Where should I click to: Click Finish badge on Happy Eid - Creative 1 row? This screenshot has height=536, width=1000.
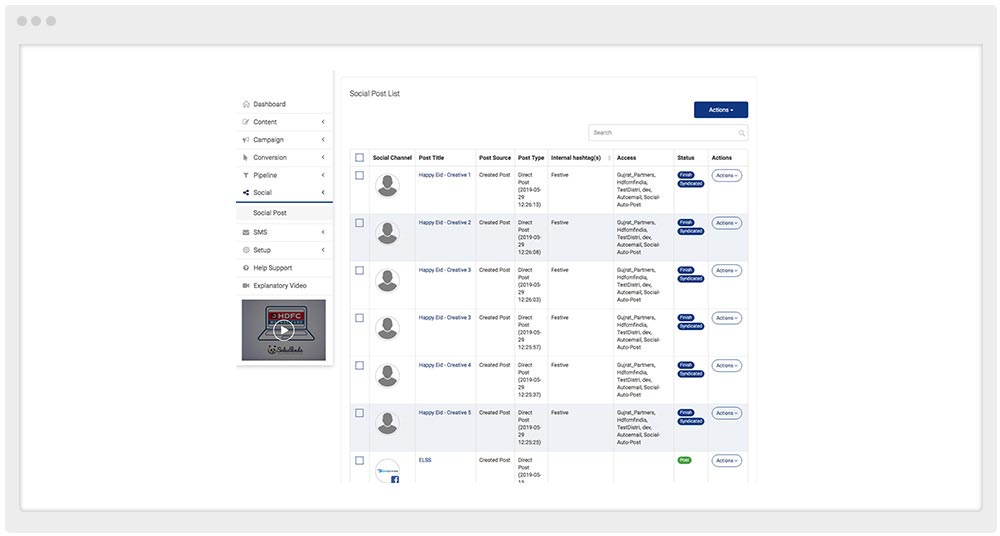point(686,175)
